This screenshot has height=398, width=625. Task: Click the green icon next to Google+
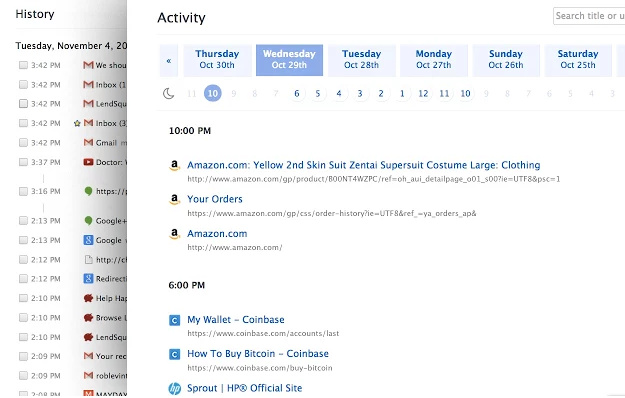[88, 221]
